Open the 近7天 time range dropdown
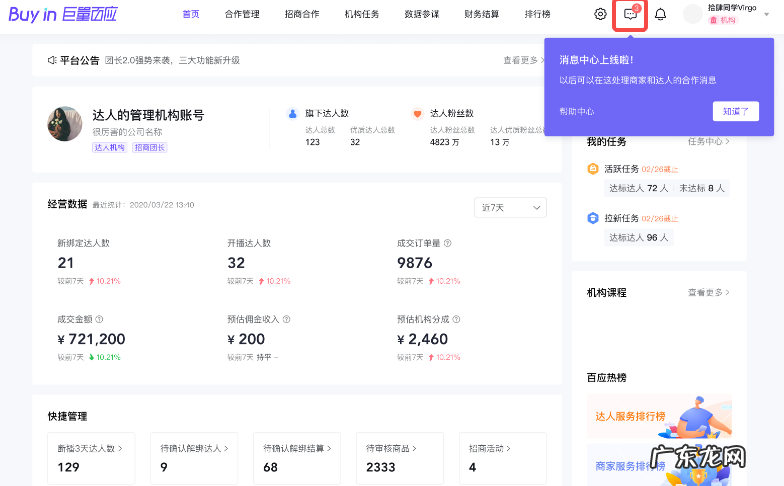The height and width of the screenshot is (486, 784). pyautogui.click(x=510, y=208)
